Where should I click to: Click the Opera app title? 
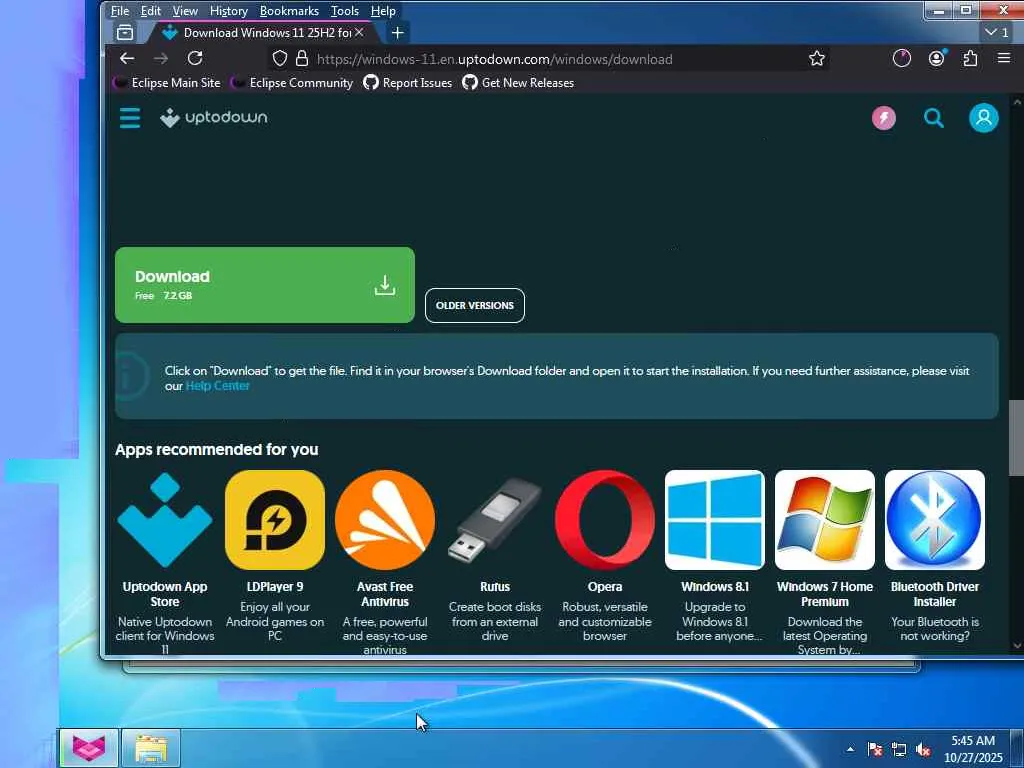click(x=605, y=586)
